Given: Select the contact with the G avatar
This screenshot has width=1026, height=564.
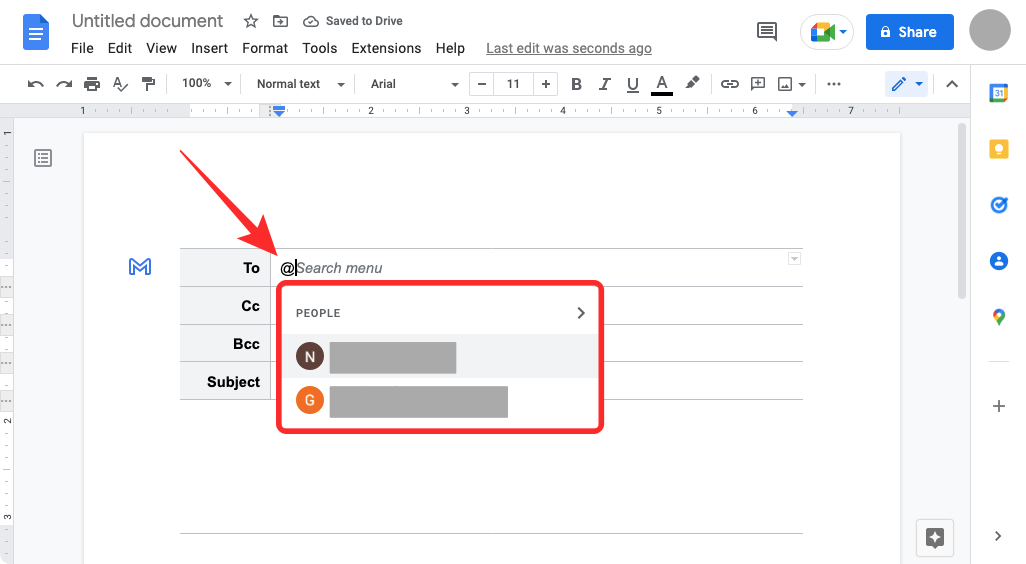Looking at the screenshot, I should [440, 400].
